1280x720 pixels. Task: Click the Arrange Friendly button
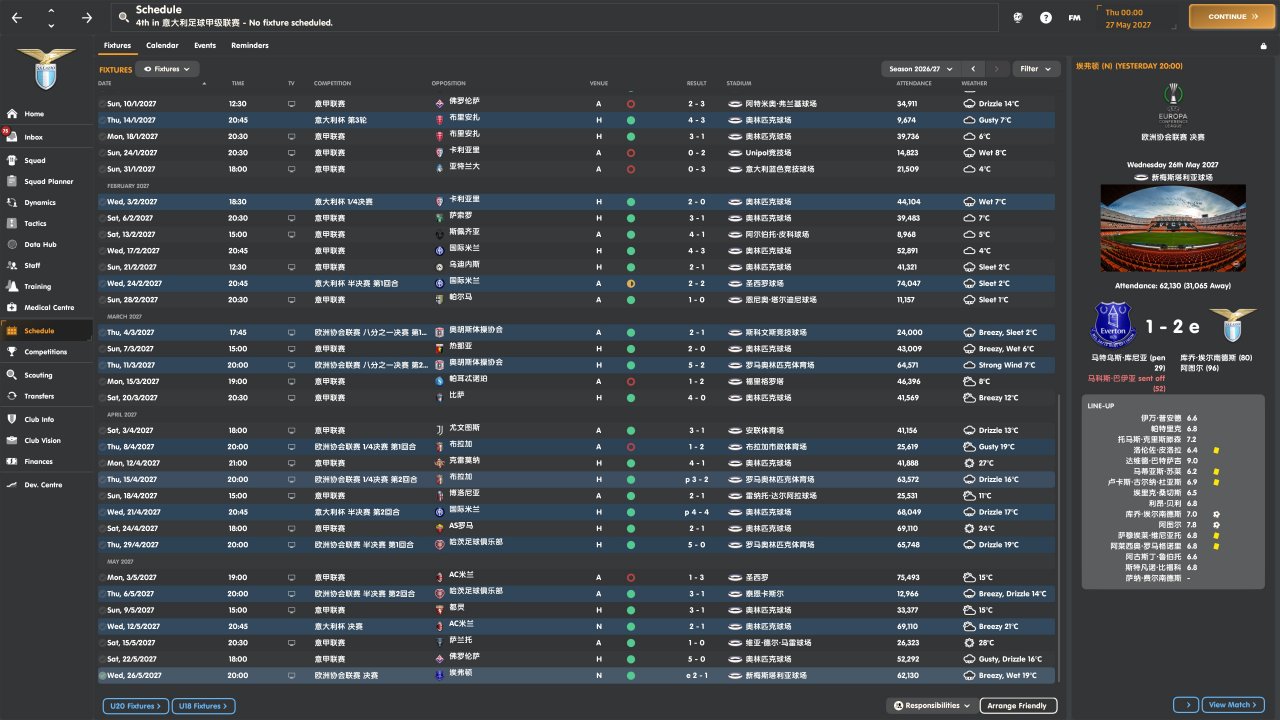(x=1017, y=706)
